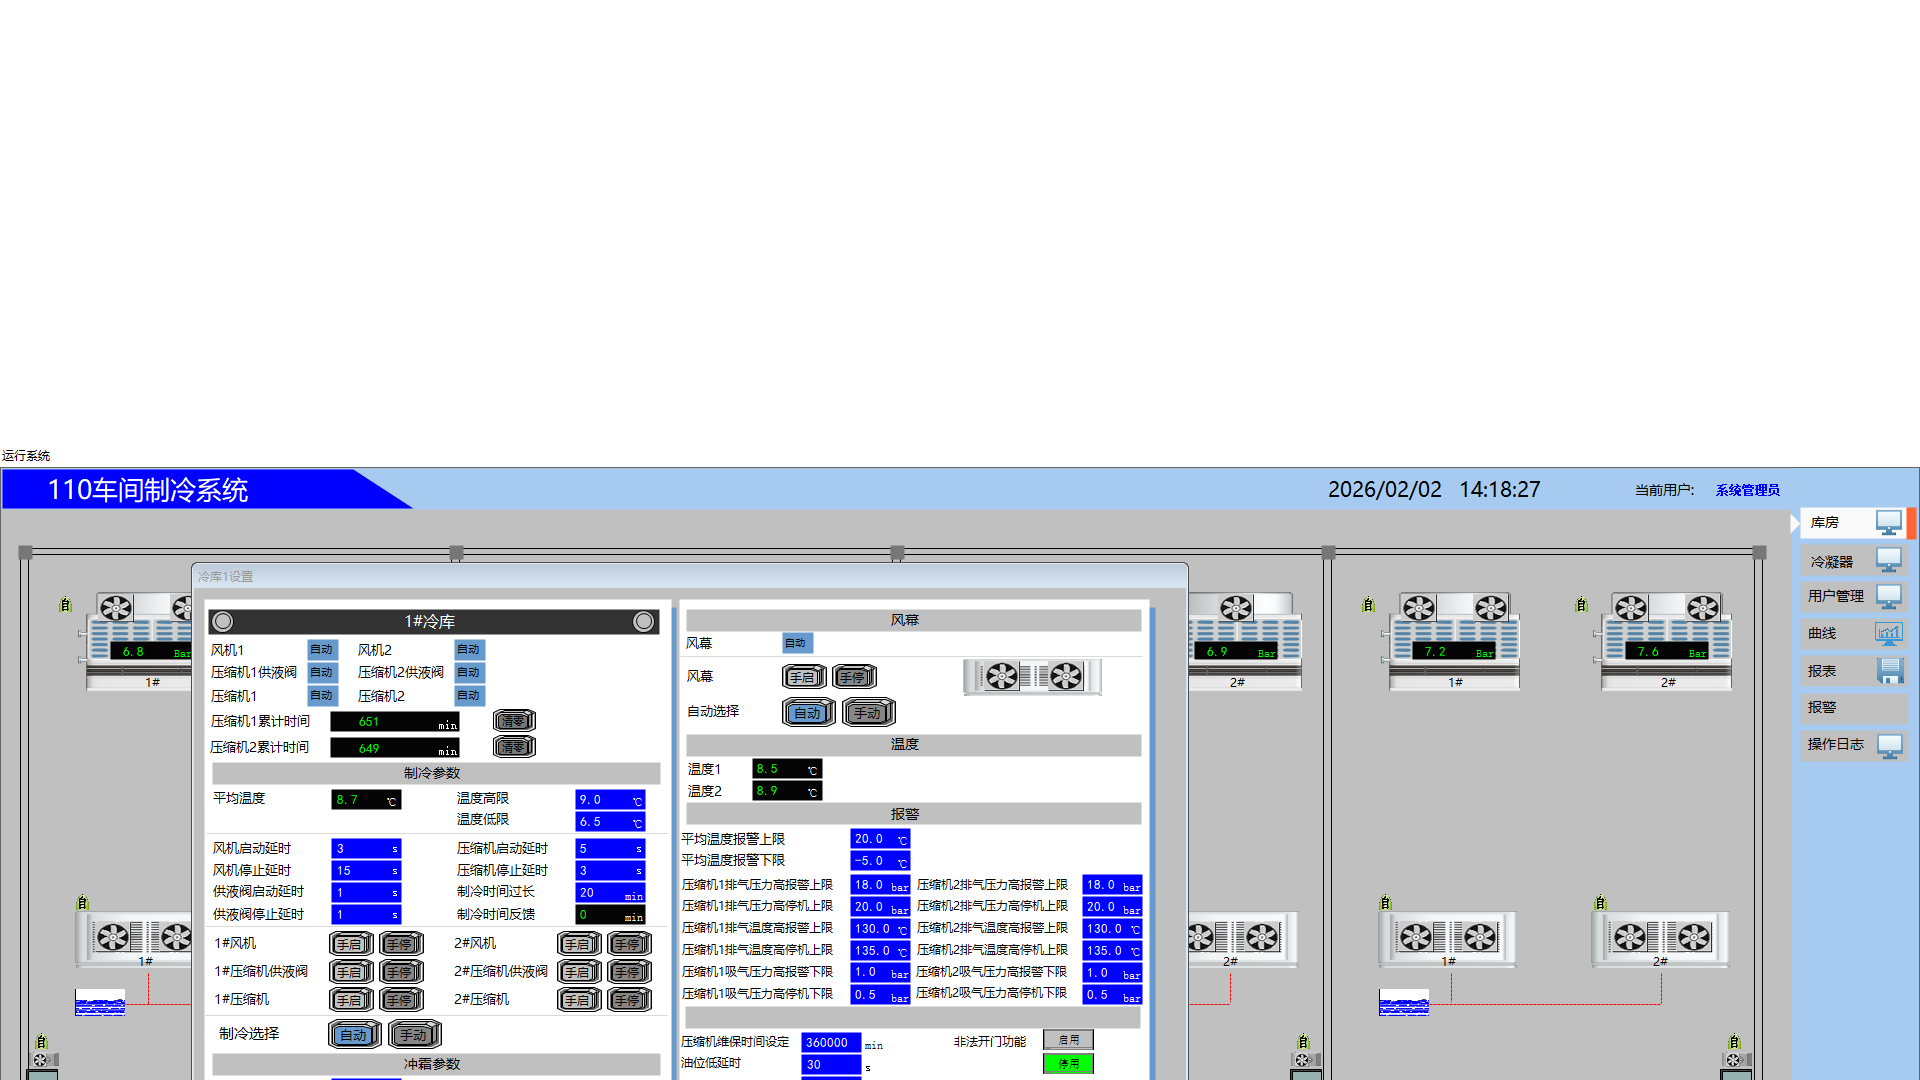Click the blue liquid tank icon at right
This screenshot has width=1920, height=1080.
[1403, 1002]
